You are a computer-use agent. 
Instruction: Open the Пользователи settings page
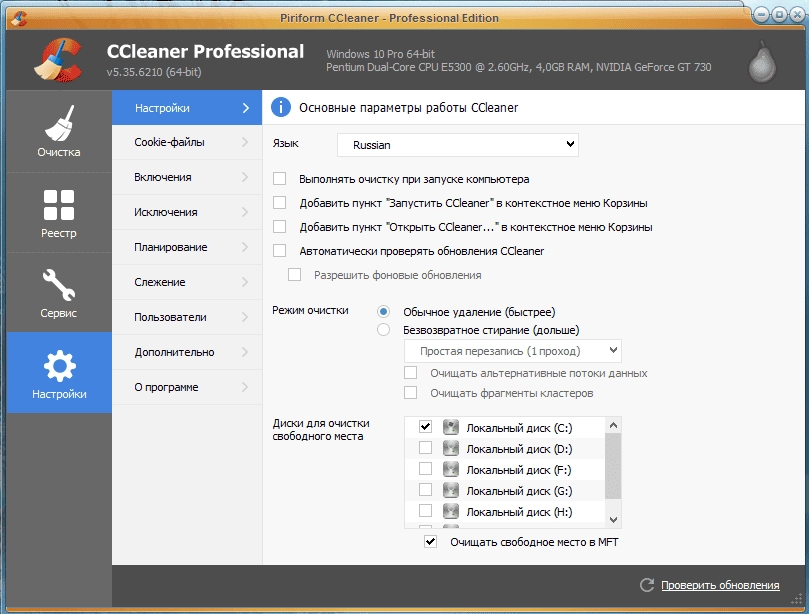click(x=187, y=317)
